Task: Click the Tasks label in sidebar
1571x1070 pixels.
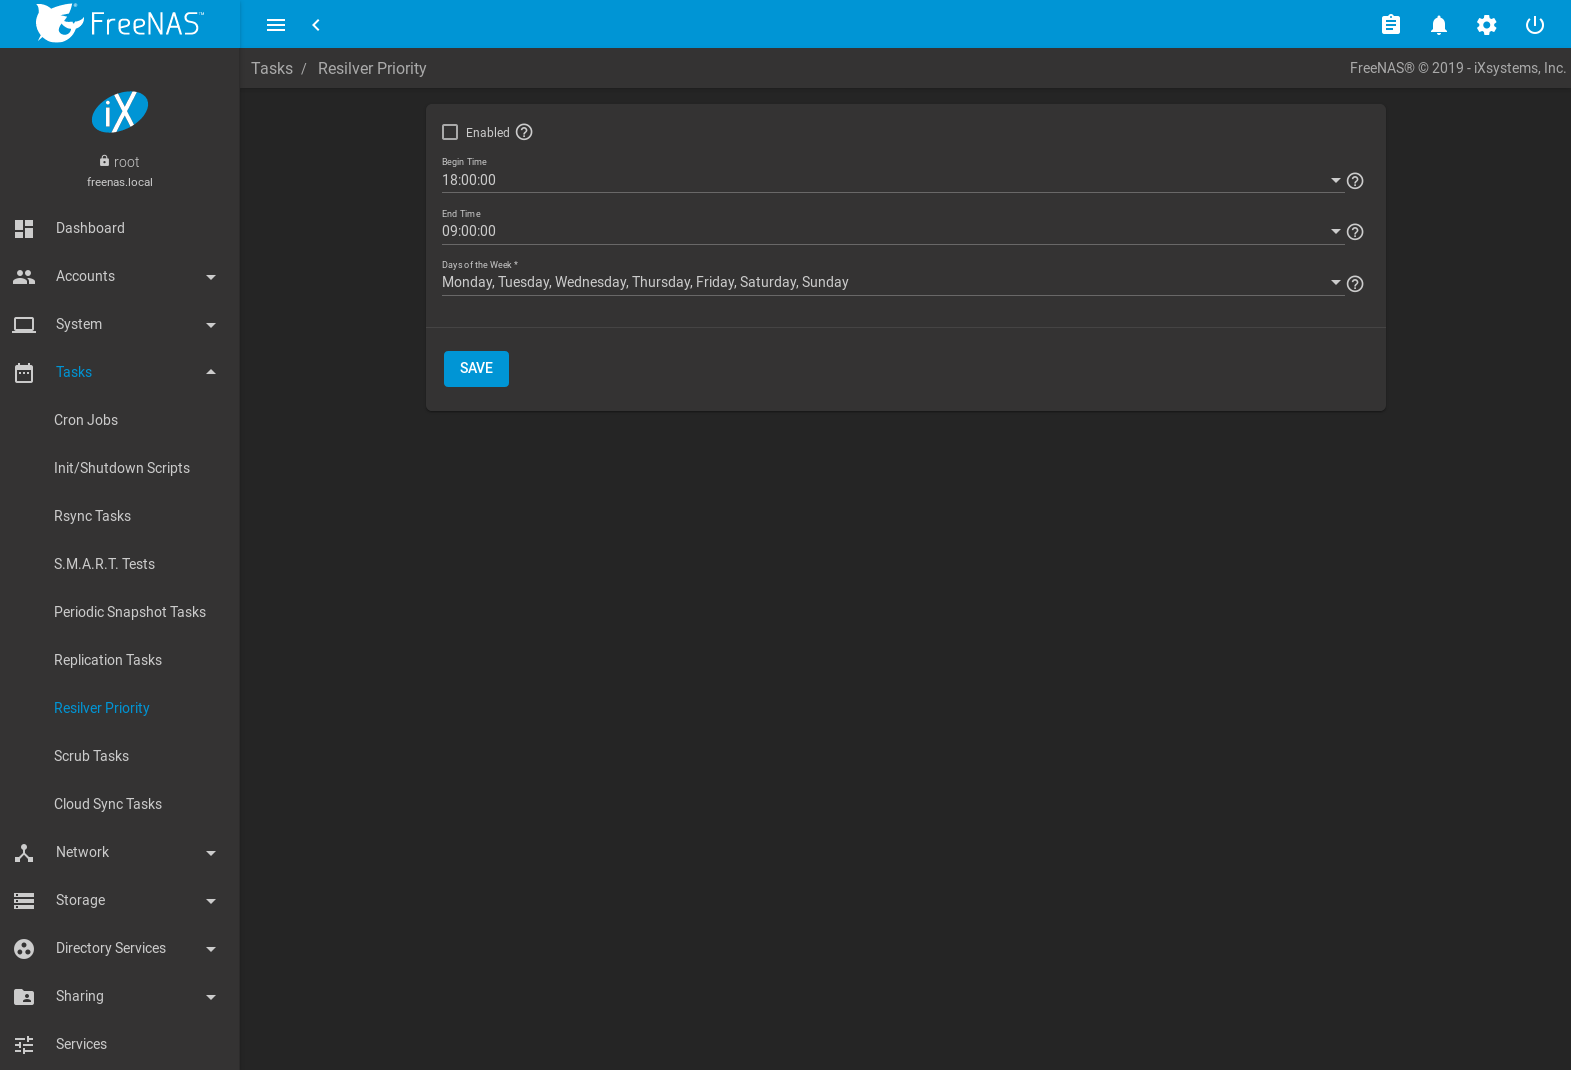Action: click(x=74, y=372)
